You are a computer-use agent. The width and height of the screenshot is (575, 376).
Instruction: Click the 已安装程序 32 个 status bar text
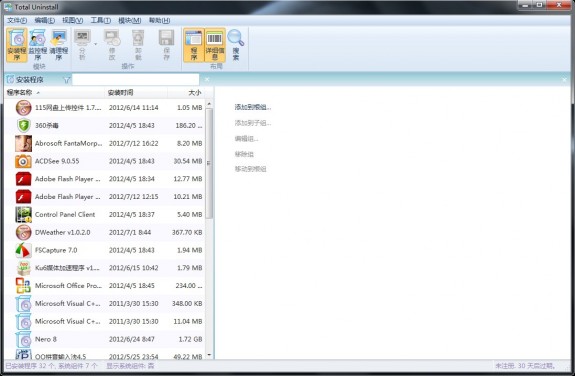(51, 366)
